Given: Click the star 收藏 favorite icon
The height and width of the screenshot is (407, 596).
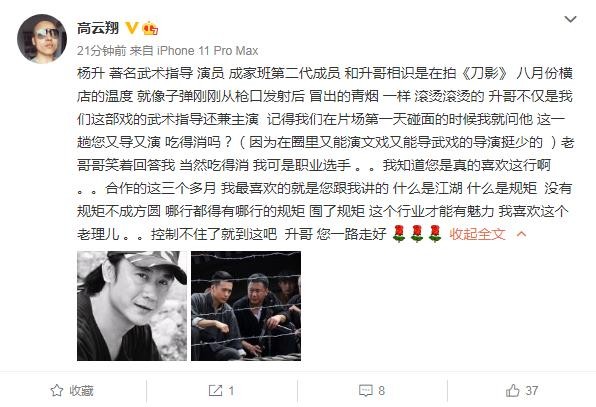Looking at the screenshot, I should [x=57, y=391].
